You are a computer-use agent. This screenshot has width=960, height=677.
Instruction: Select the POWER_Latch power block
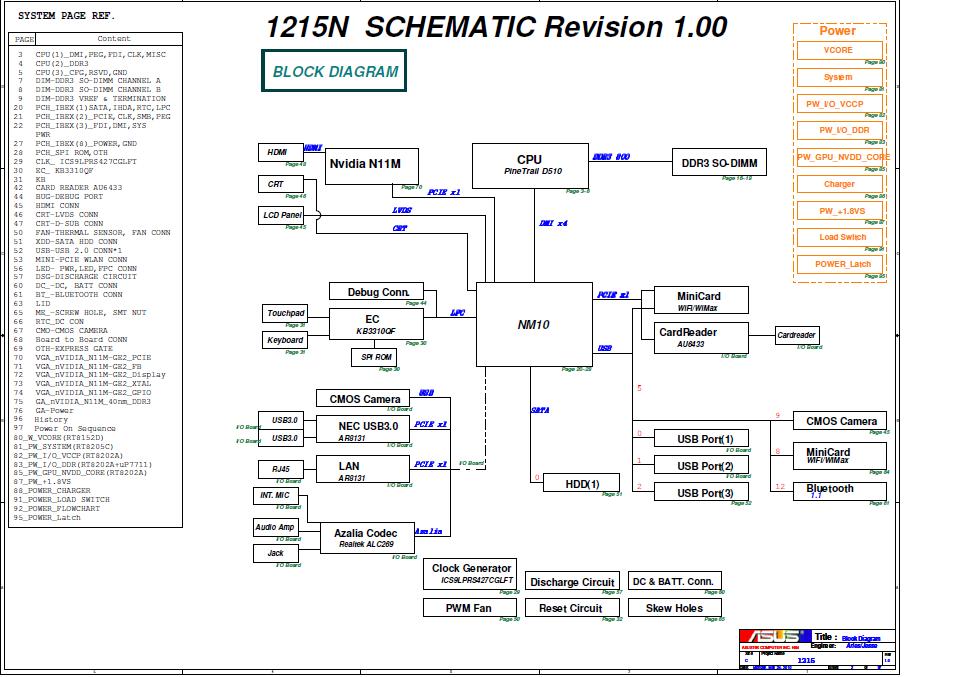click(839, 264)
